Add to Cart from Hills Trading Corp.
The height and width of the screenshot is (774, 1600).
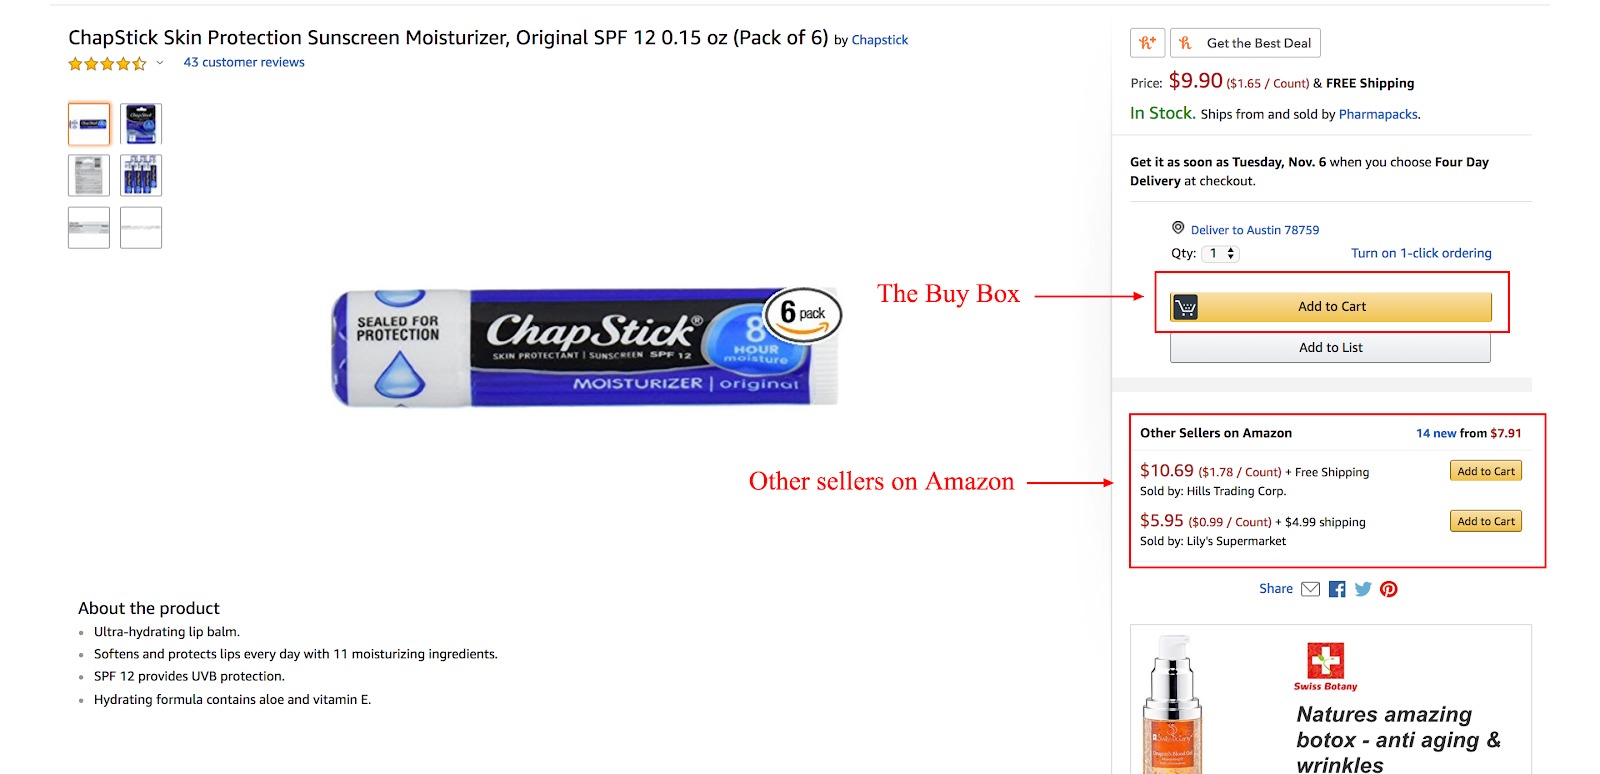coord(1486,471)
